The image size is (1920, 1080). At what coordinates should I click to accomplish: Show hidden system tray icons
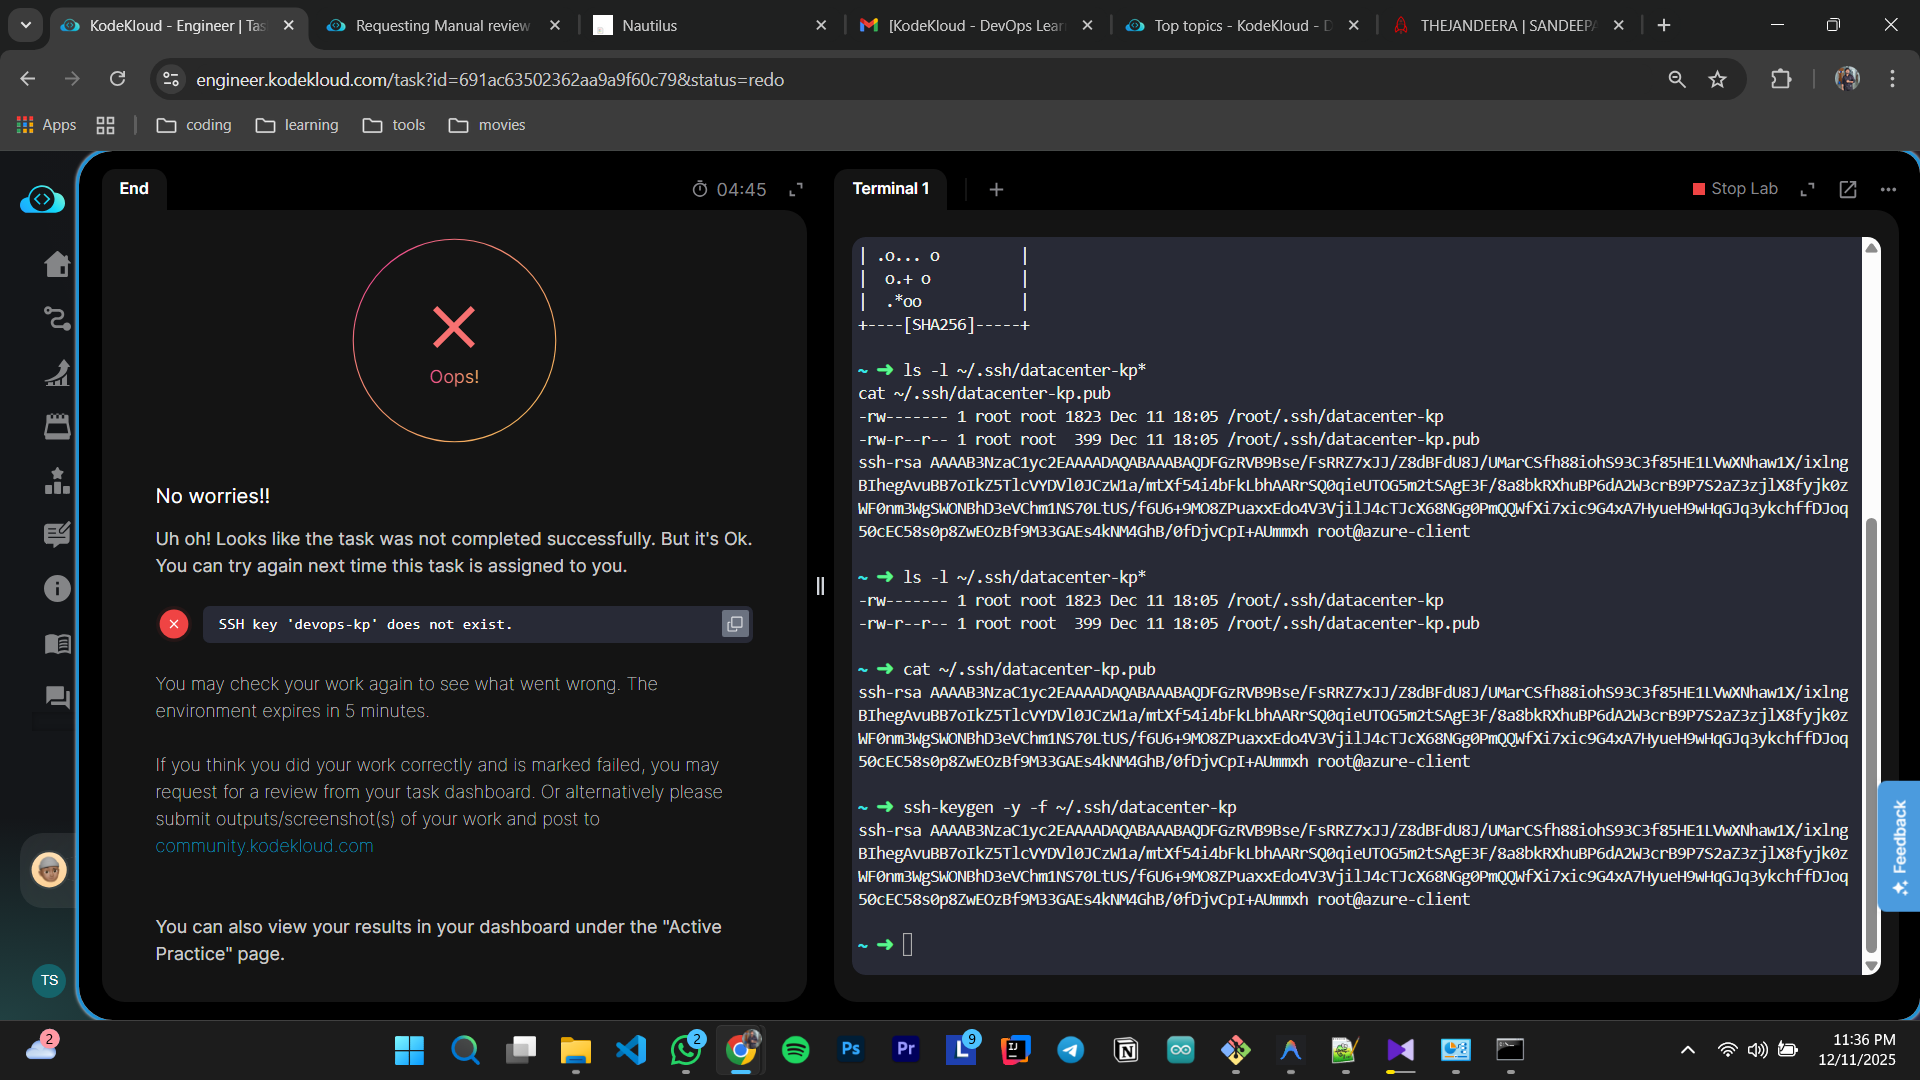pos(1687,1050)
